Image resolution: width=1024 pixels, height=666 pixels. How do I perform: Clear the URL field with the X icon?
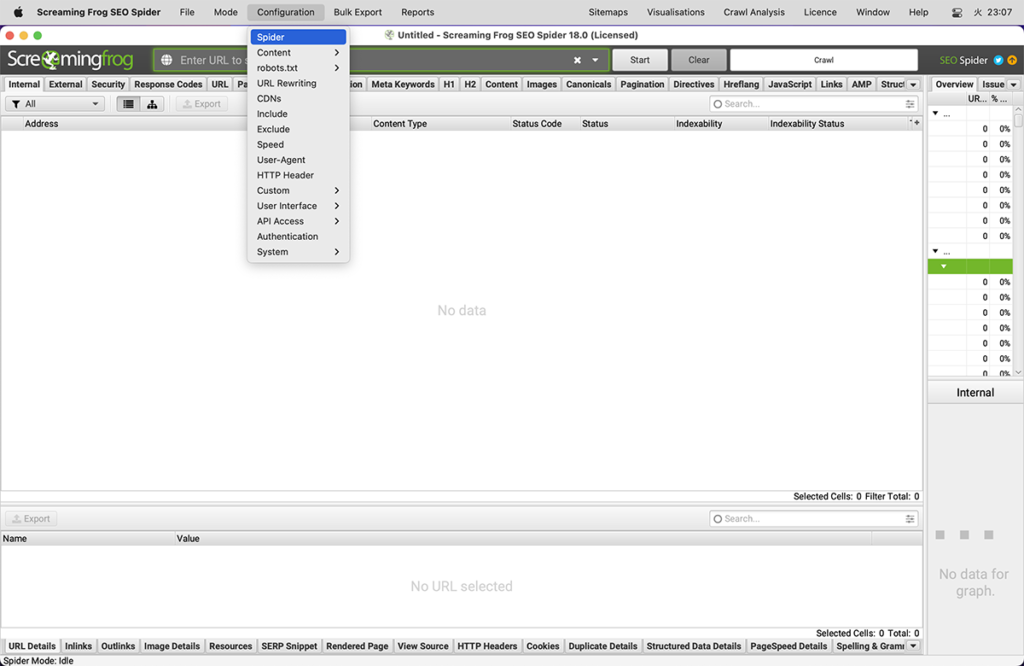(577, 60)
